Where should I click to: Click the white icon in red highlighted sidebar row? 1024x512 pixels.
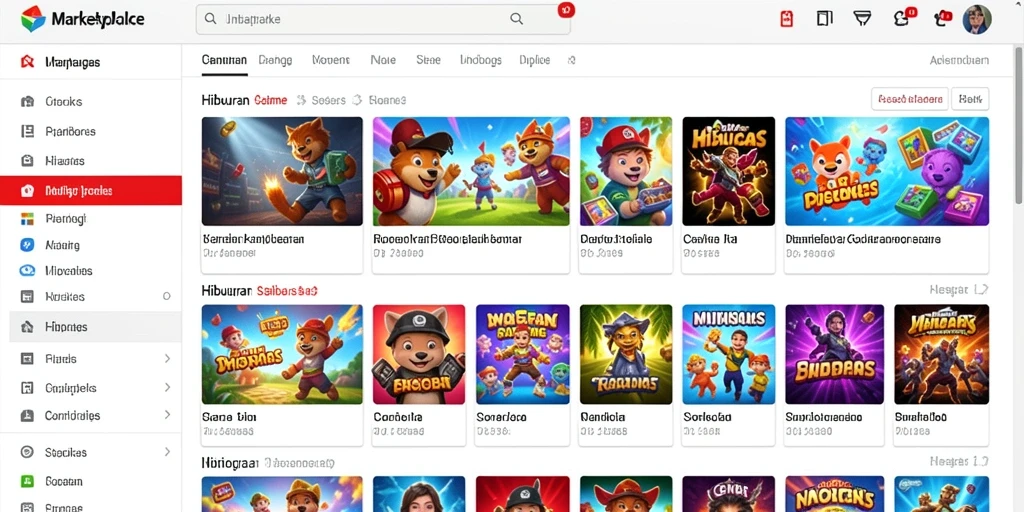pos(27,191)
